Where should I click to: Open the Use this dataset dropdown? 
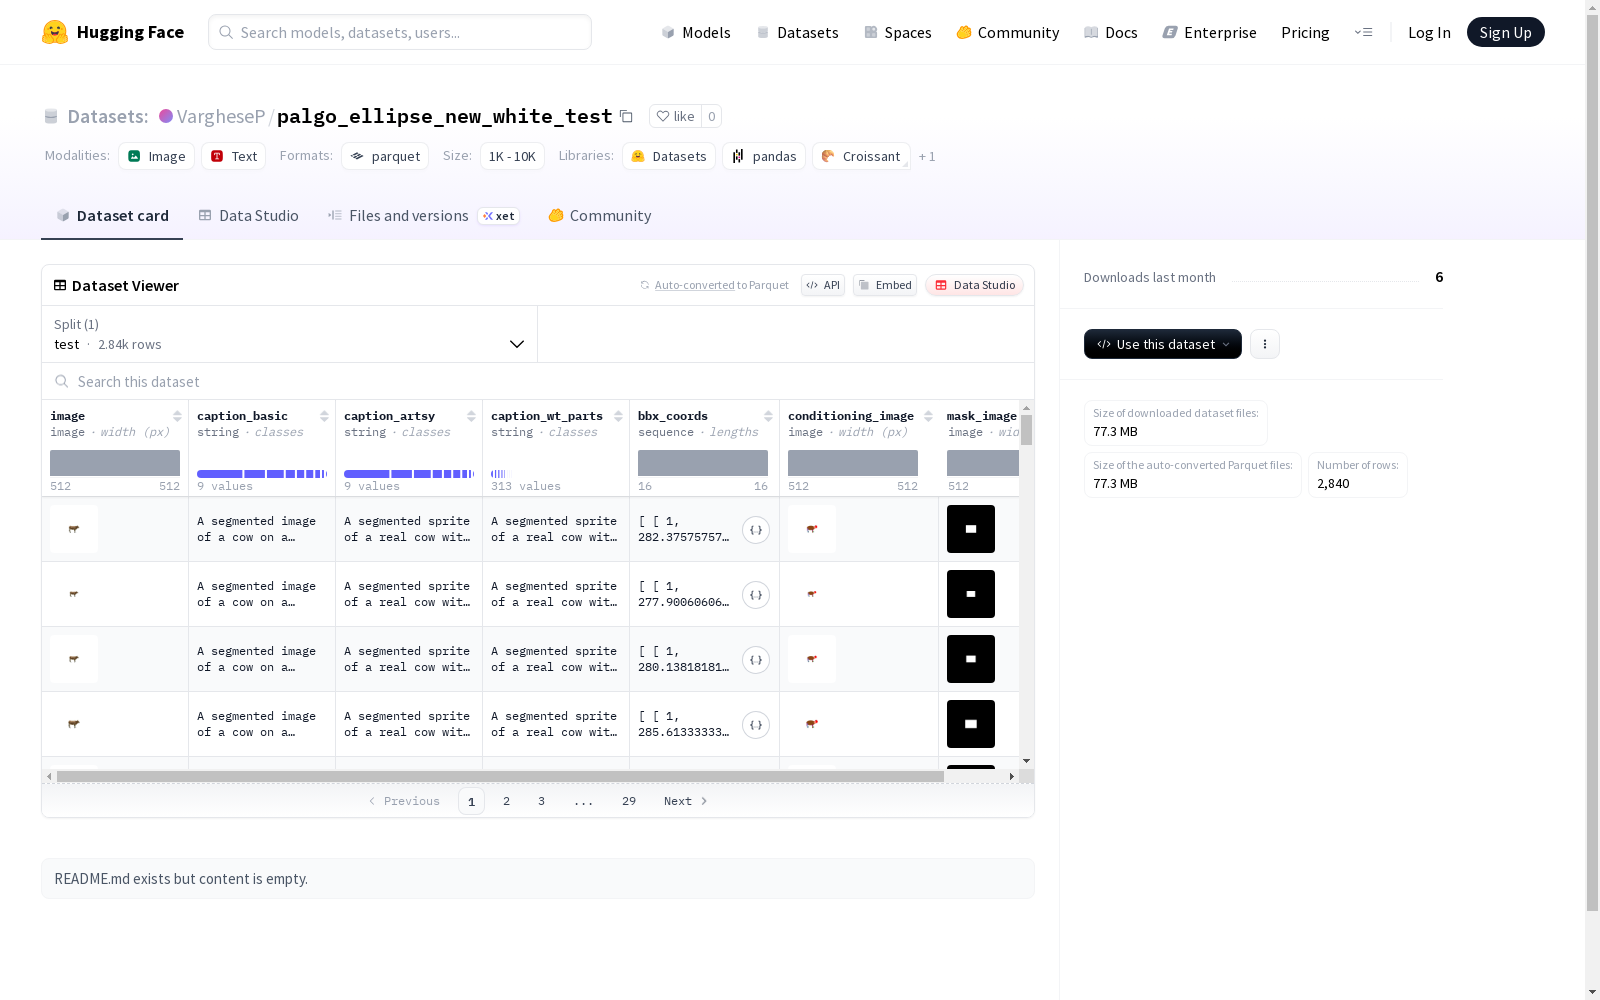click(1163, 344)
